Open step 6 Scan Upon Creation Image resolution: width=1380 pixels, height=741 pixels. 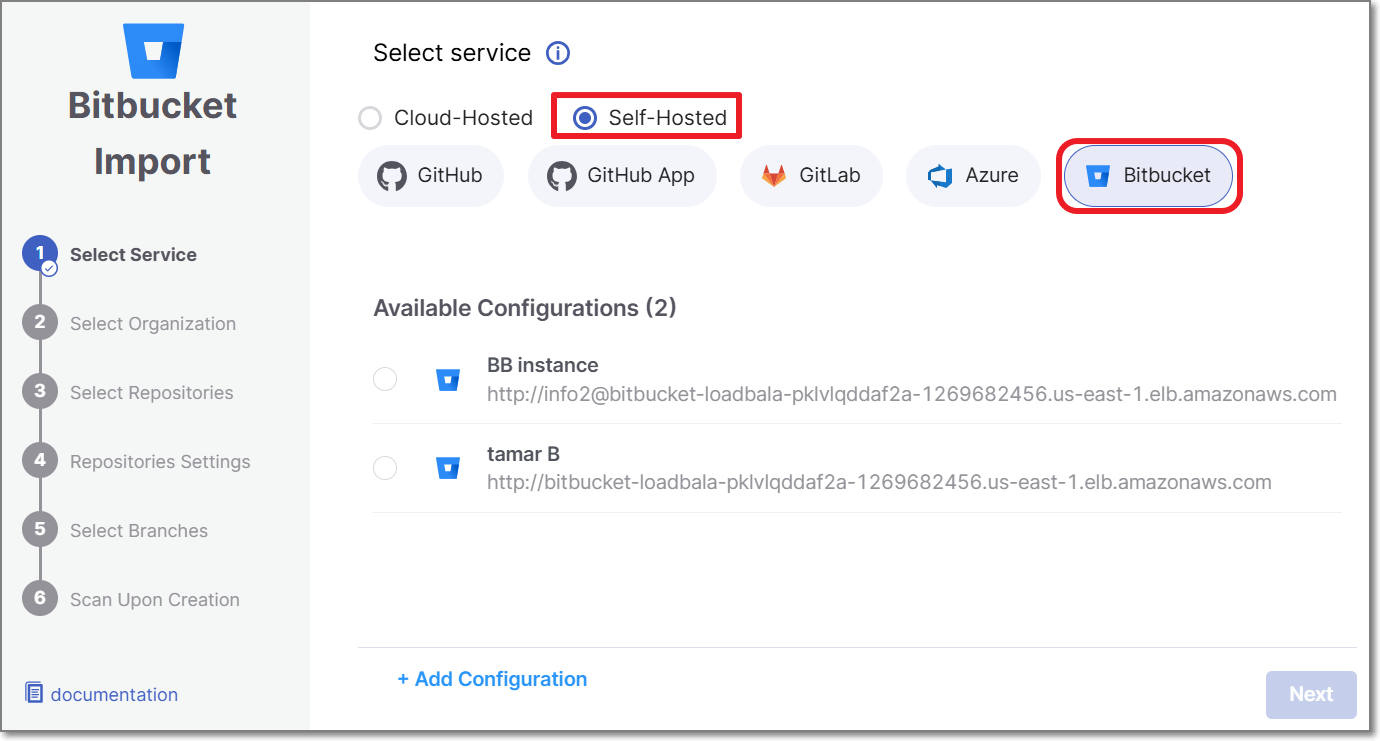pyautogui.click(x=154, y=599)
